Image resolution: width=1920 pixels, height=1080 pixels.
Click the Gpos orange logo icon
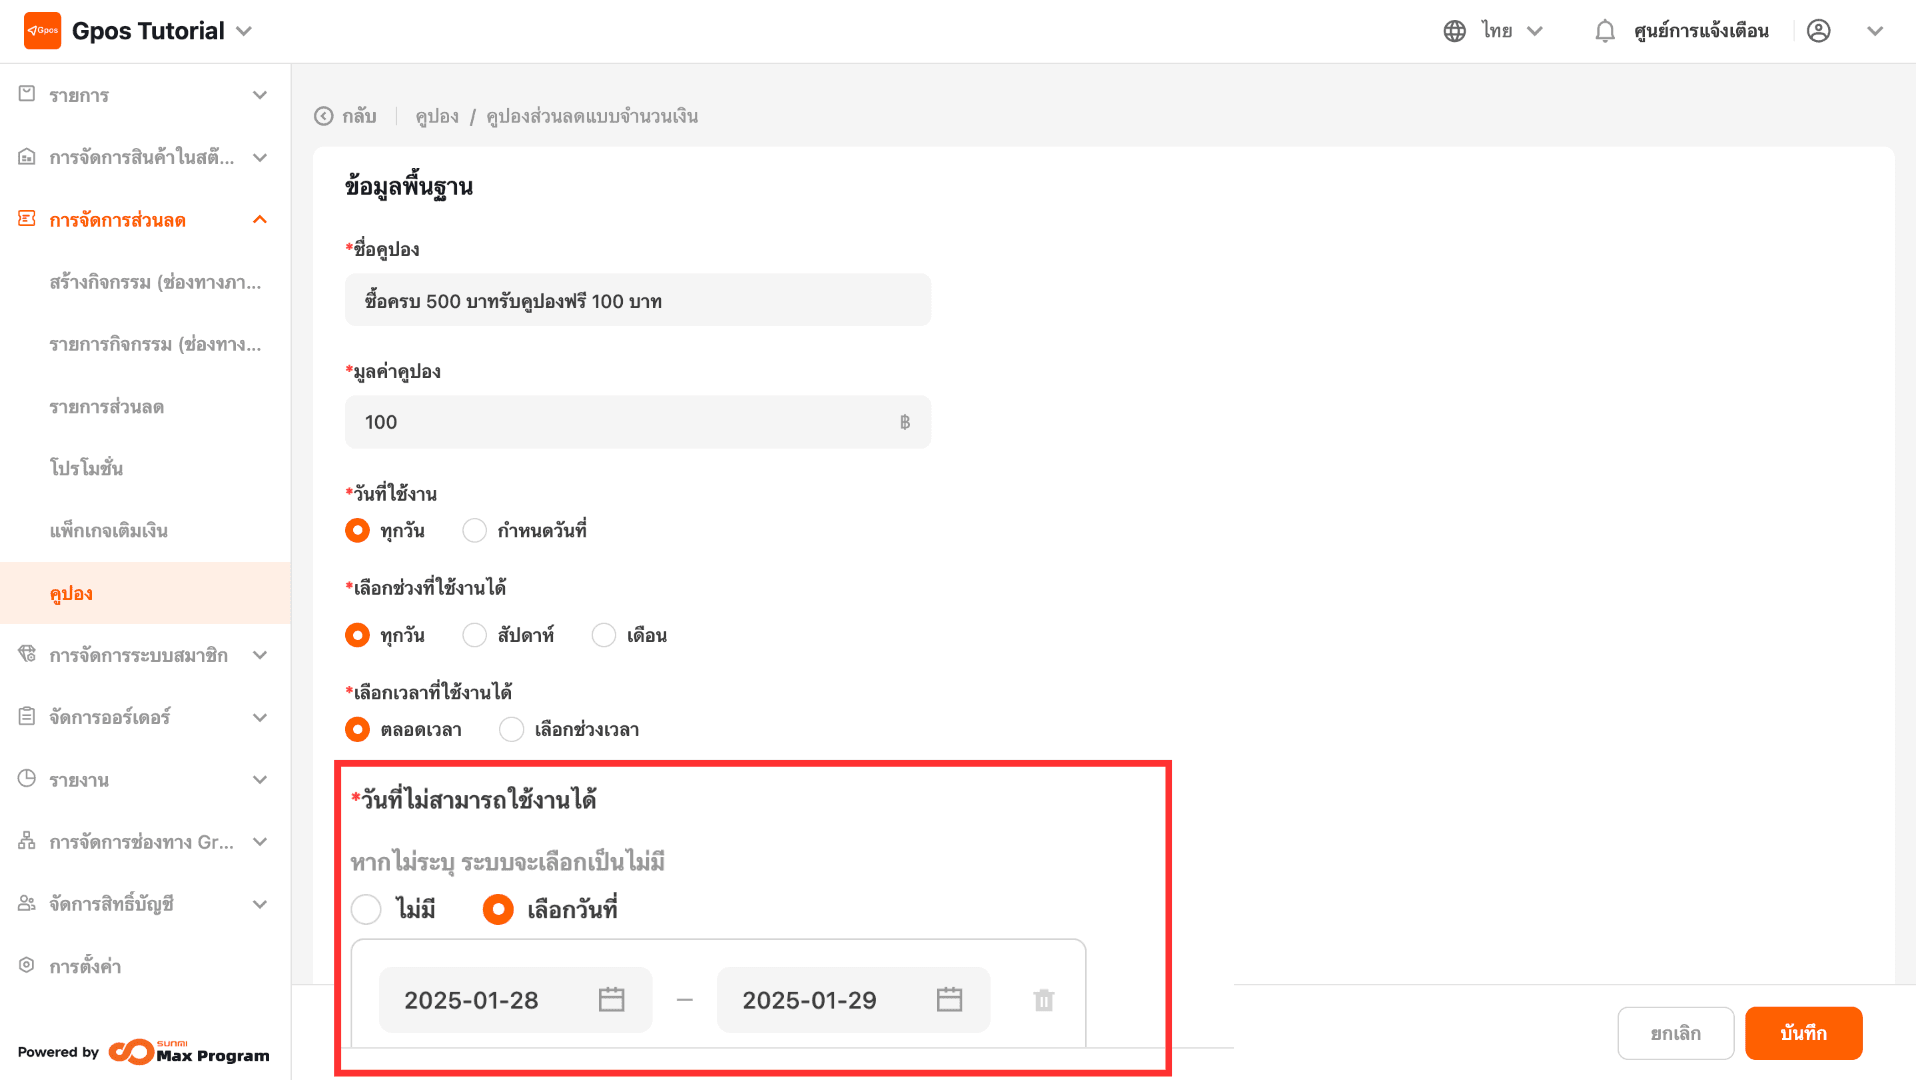pos(42,31)
